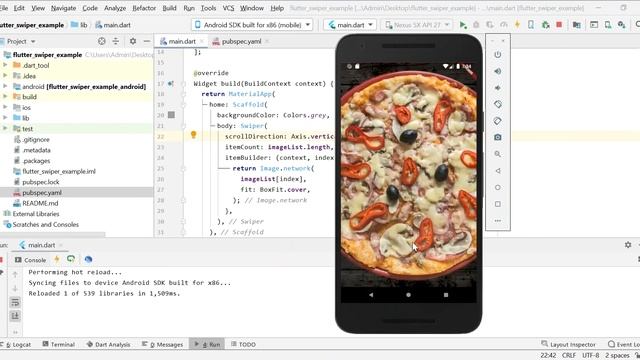Click the lightbulb quick-fix icon in editor

[x=193, y=135]
